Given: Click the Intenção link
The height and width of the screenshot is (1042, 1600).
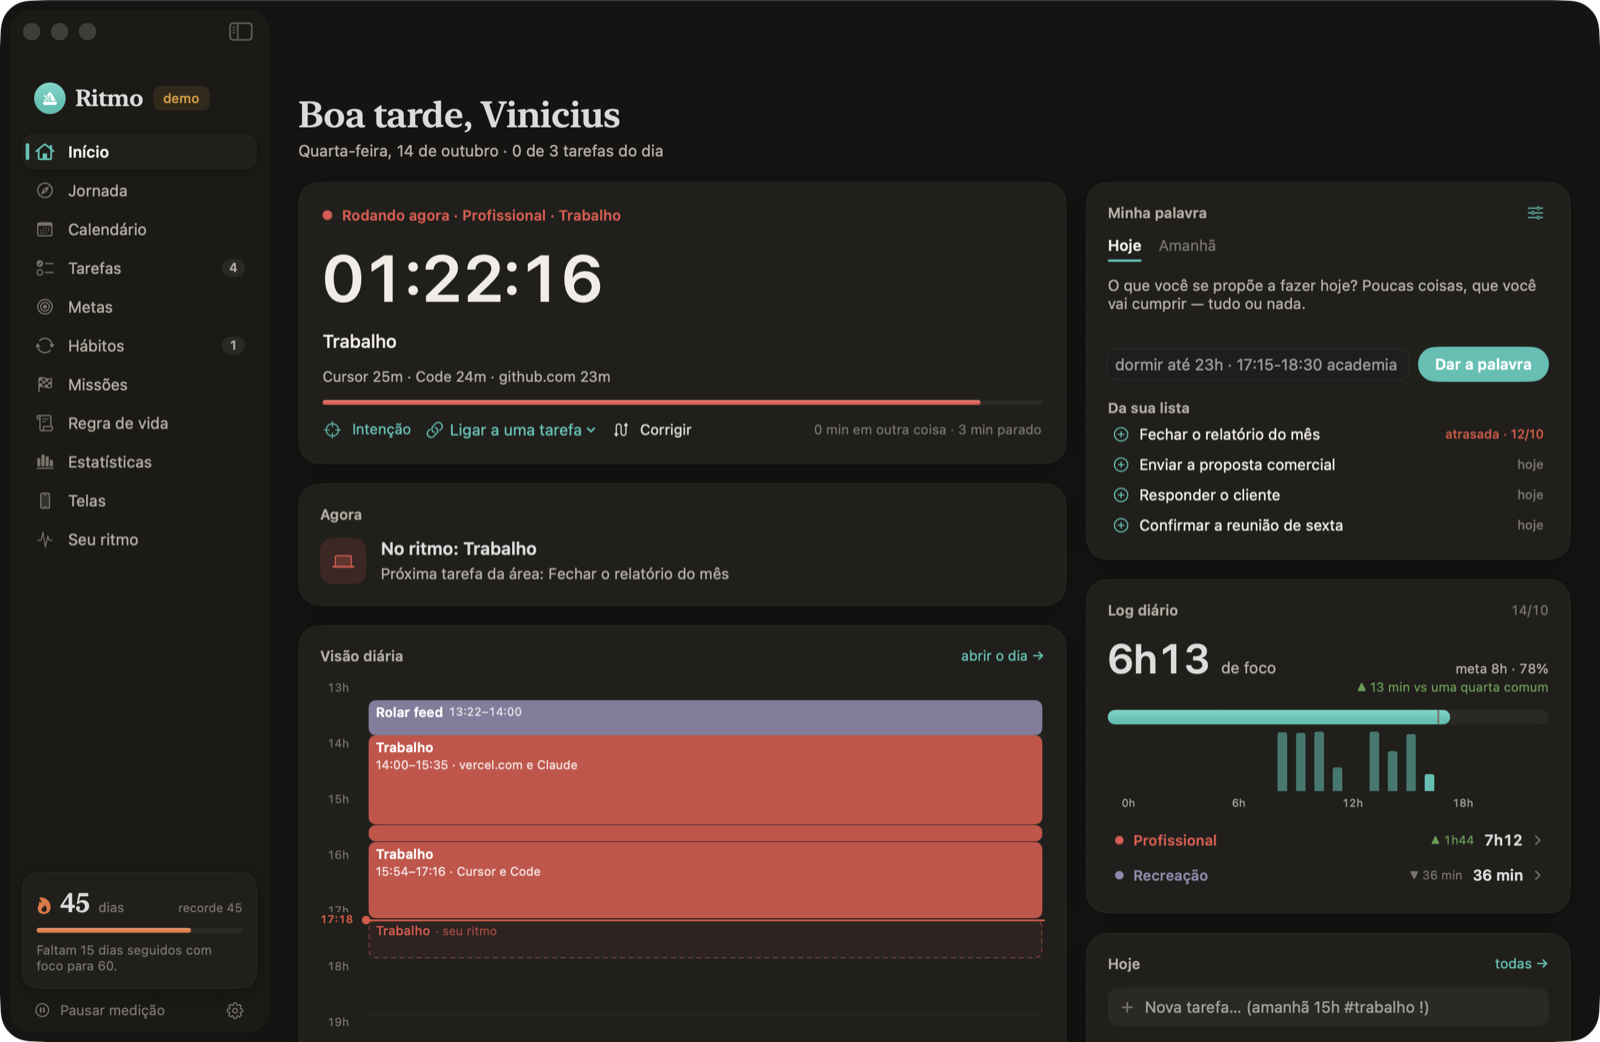Looking at the screenshot, I should pyautogui.click(x=367, y=430).
